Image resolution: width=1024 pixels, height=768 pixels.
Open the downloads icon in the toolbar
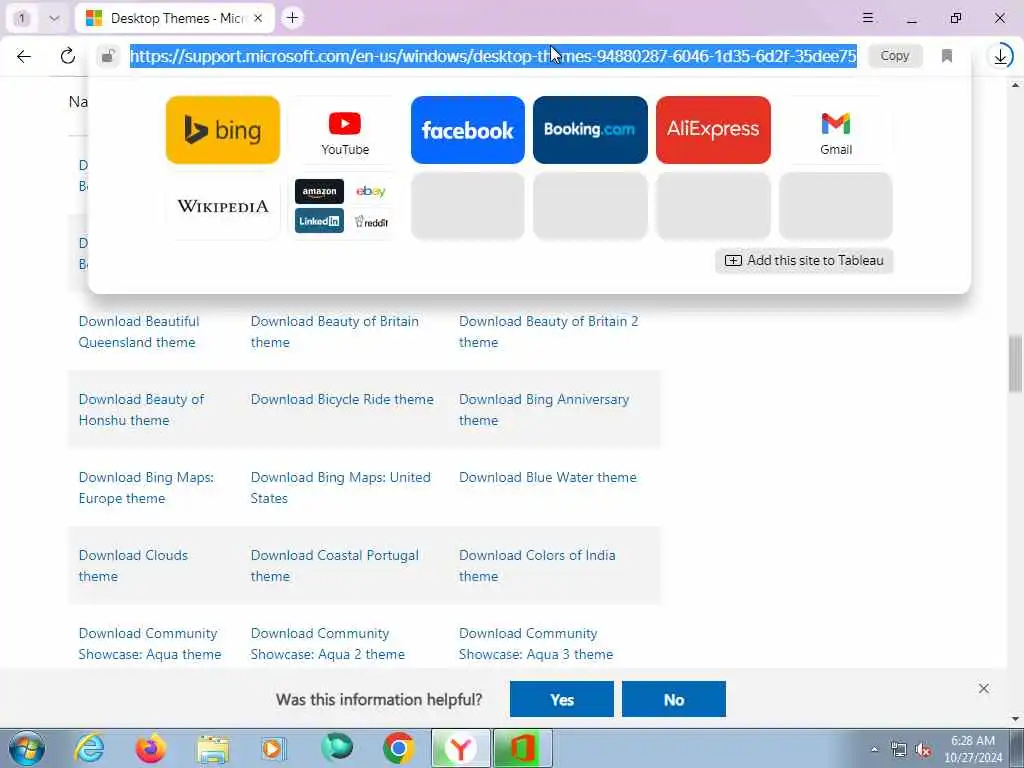coord(1000,56)
